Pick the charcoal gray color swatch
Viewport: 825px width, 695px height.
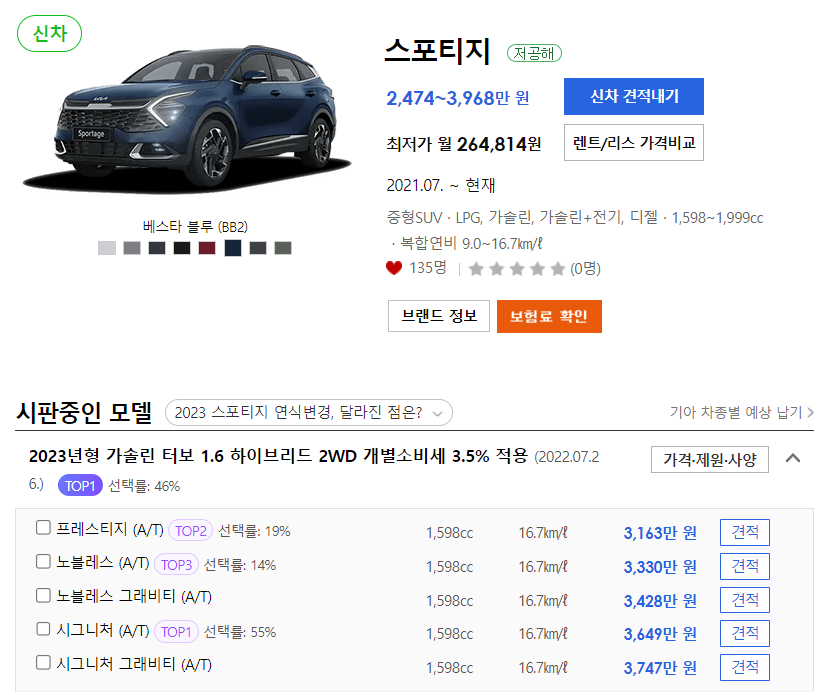pos(258,248)
